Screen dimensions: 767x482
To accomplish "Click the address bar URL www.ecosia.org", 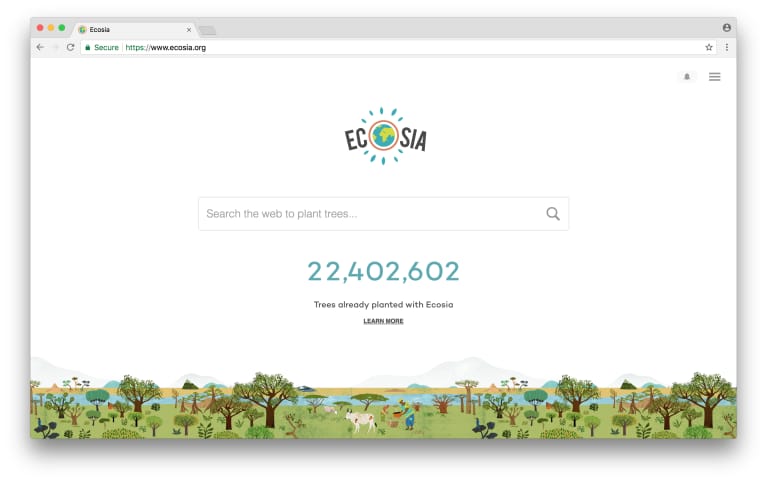I will click(x=166, y=47).
